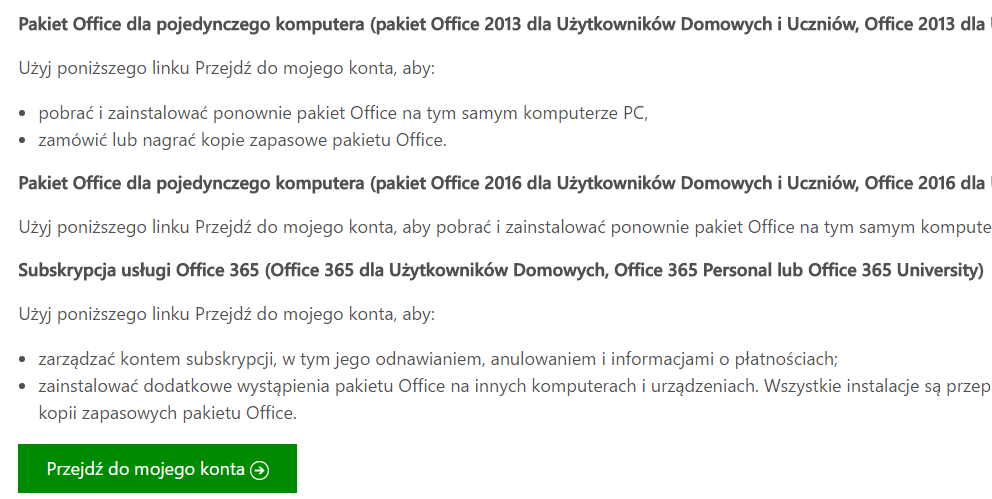Screen dimensions: 992x499
Task: Click the bullet dot before 'zamówić lub nagrać'
Action: click(24, 141)
